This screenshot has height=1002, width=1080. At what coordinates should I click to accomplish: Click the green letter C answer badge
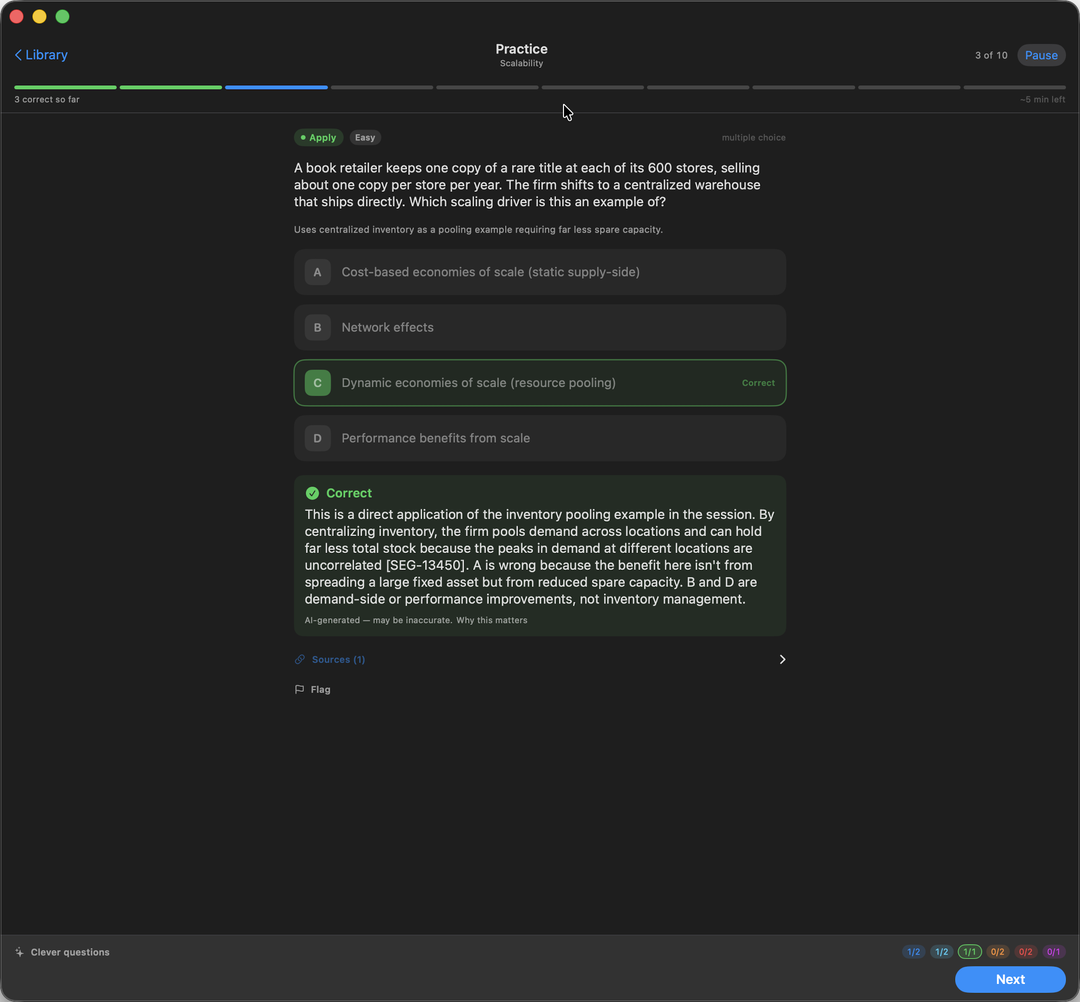[x=318, y=383]
